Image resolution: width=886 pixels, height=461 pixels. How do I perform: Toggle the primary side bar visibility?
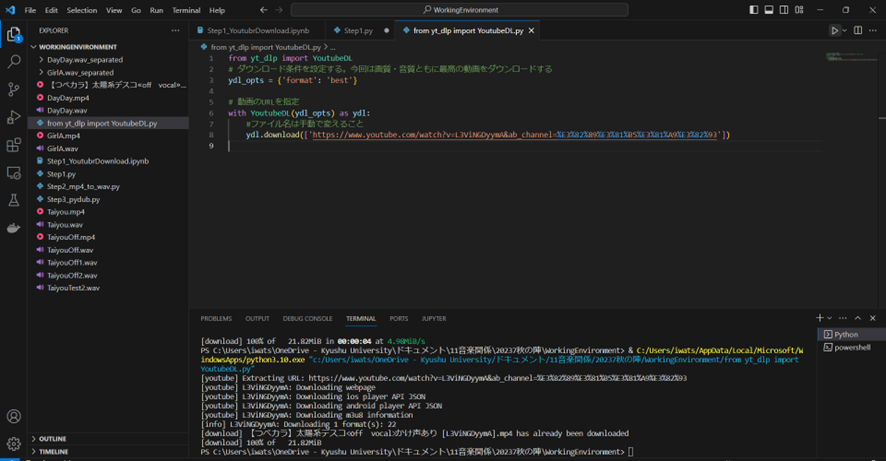[x=753, y=10]
